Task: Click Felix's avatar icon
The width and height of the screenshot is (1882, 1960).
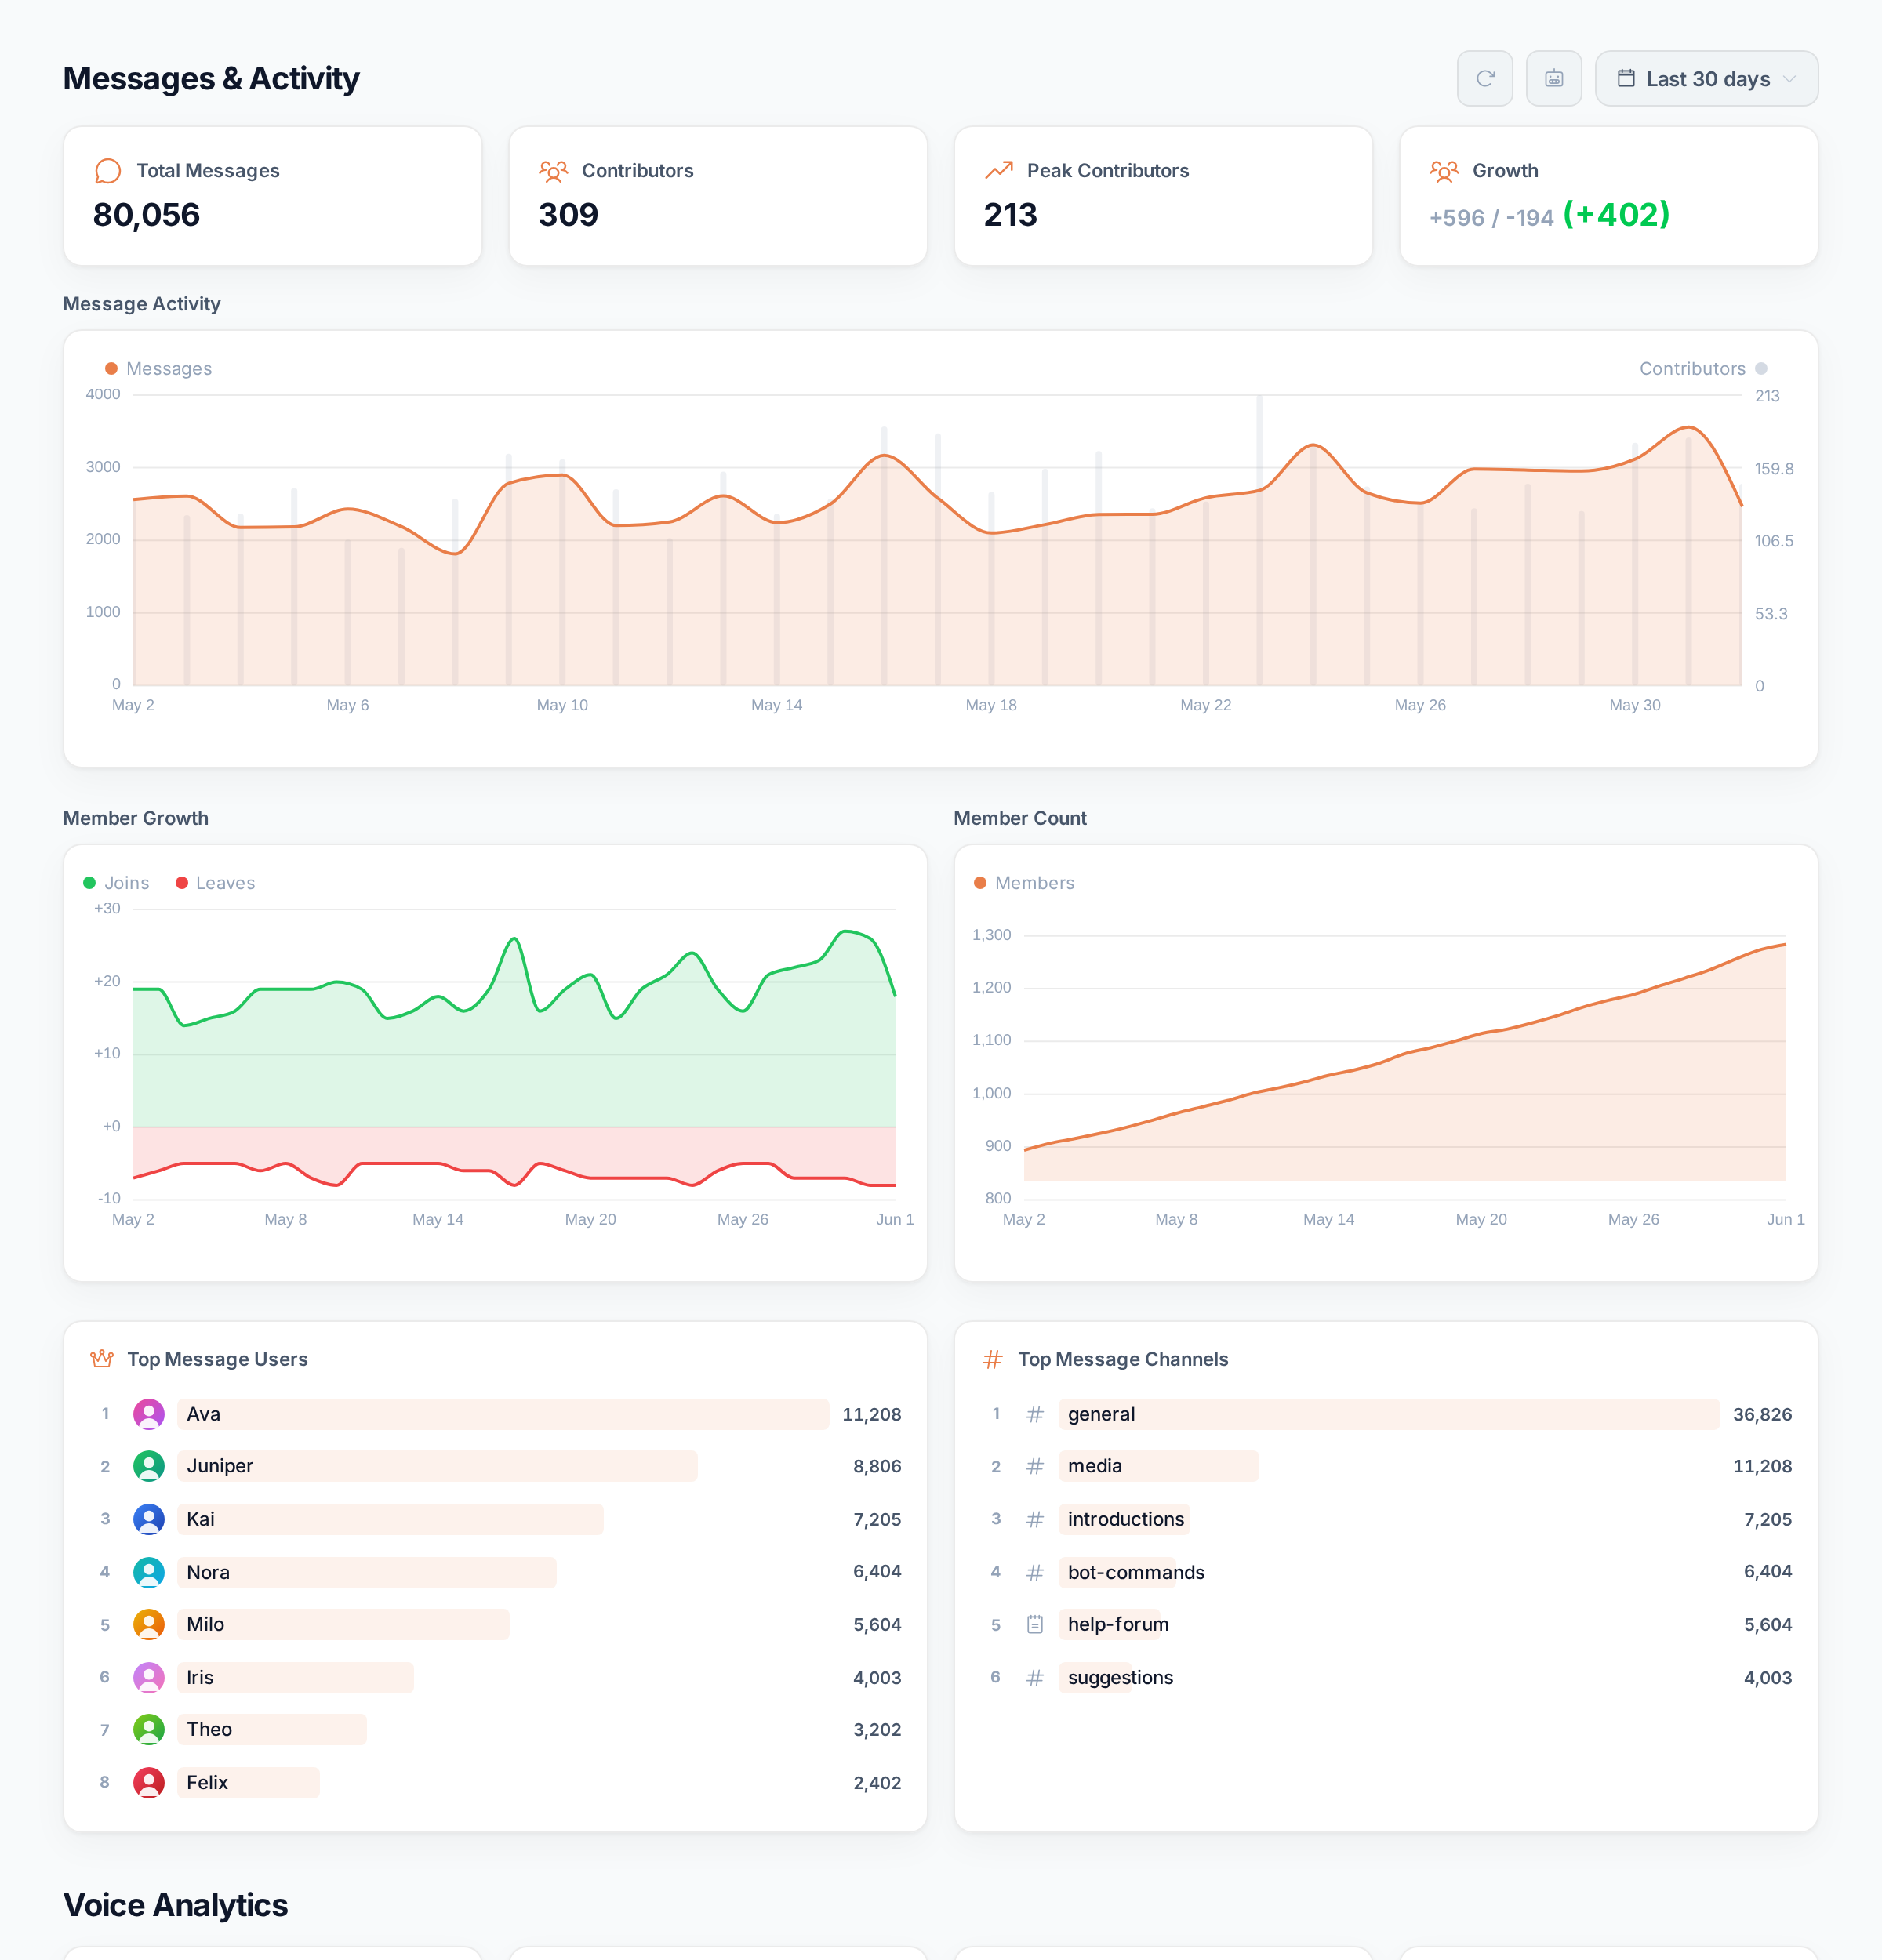Action: (149, 1782)
